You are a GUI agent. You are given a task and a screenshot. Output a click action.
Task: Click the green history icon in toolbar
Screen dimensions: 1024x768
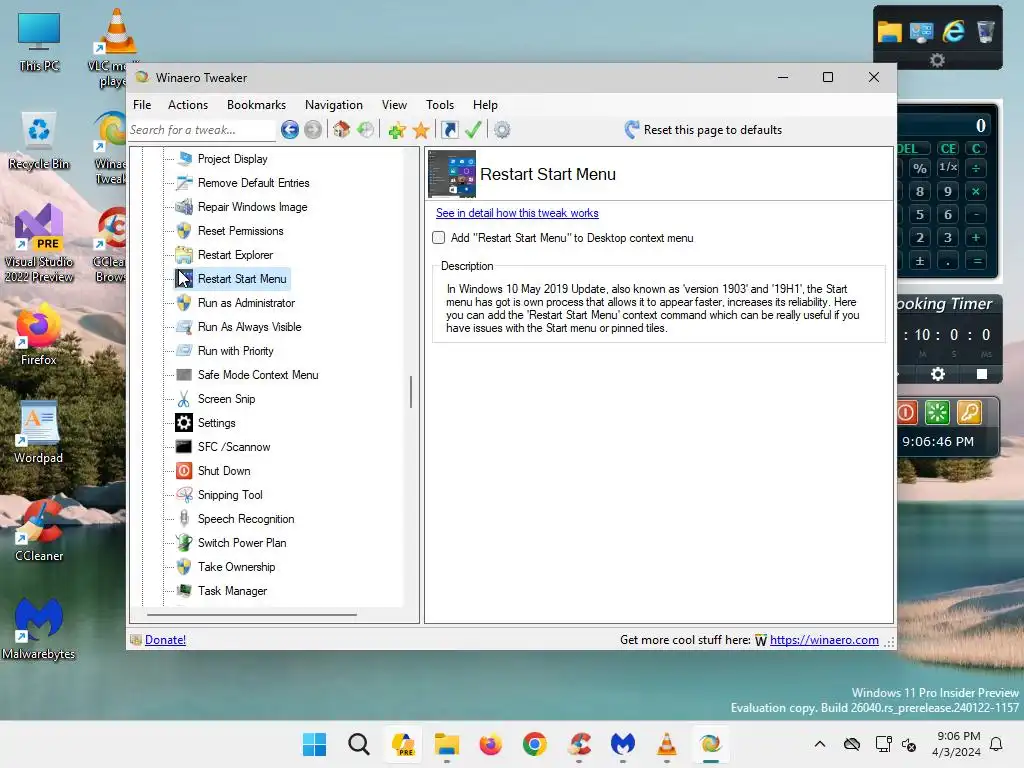click(x=366, y=129)
